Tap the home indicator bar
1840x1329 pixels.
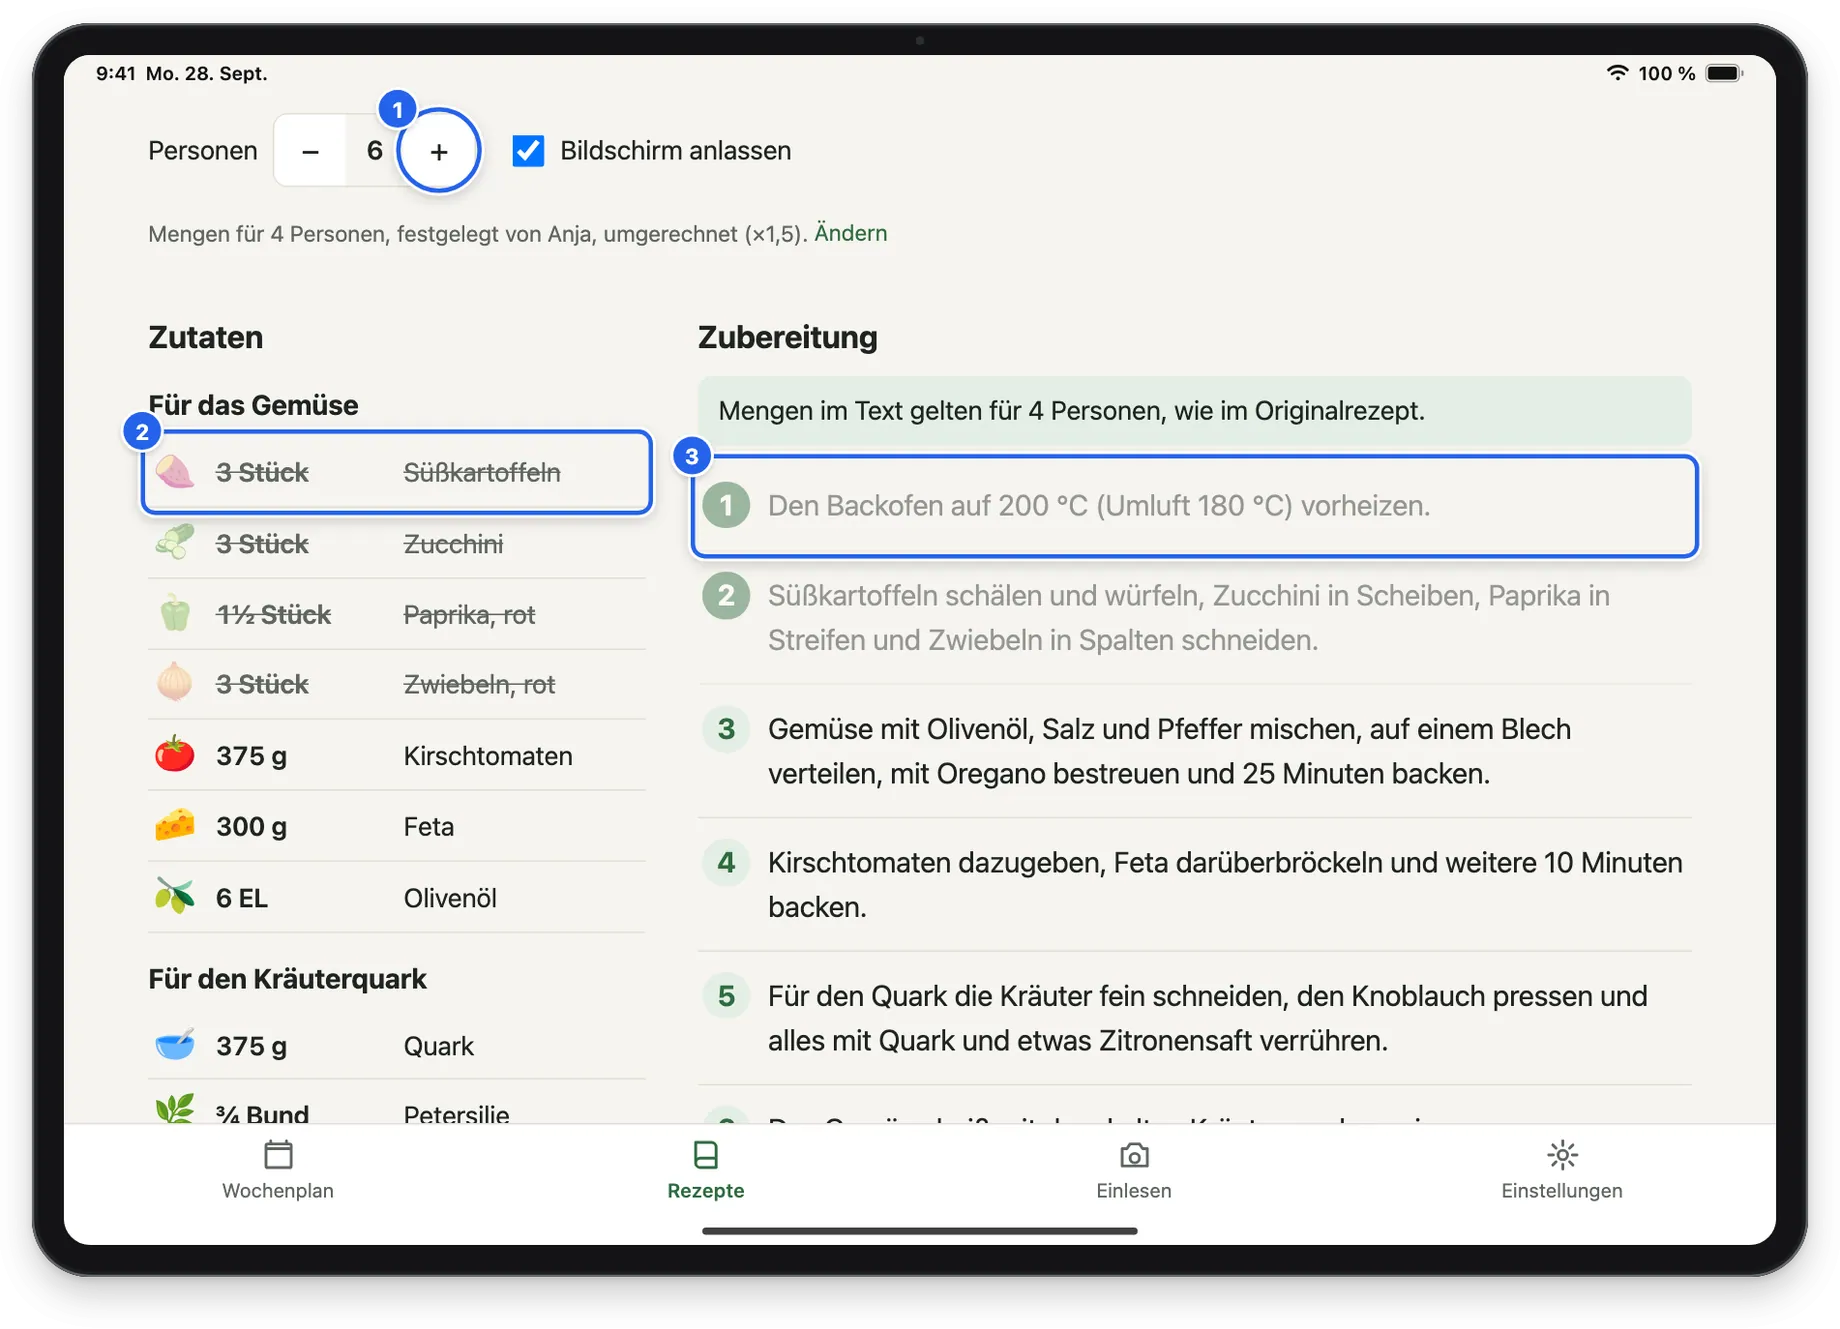[920, 1231]
